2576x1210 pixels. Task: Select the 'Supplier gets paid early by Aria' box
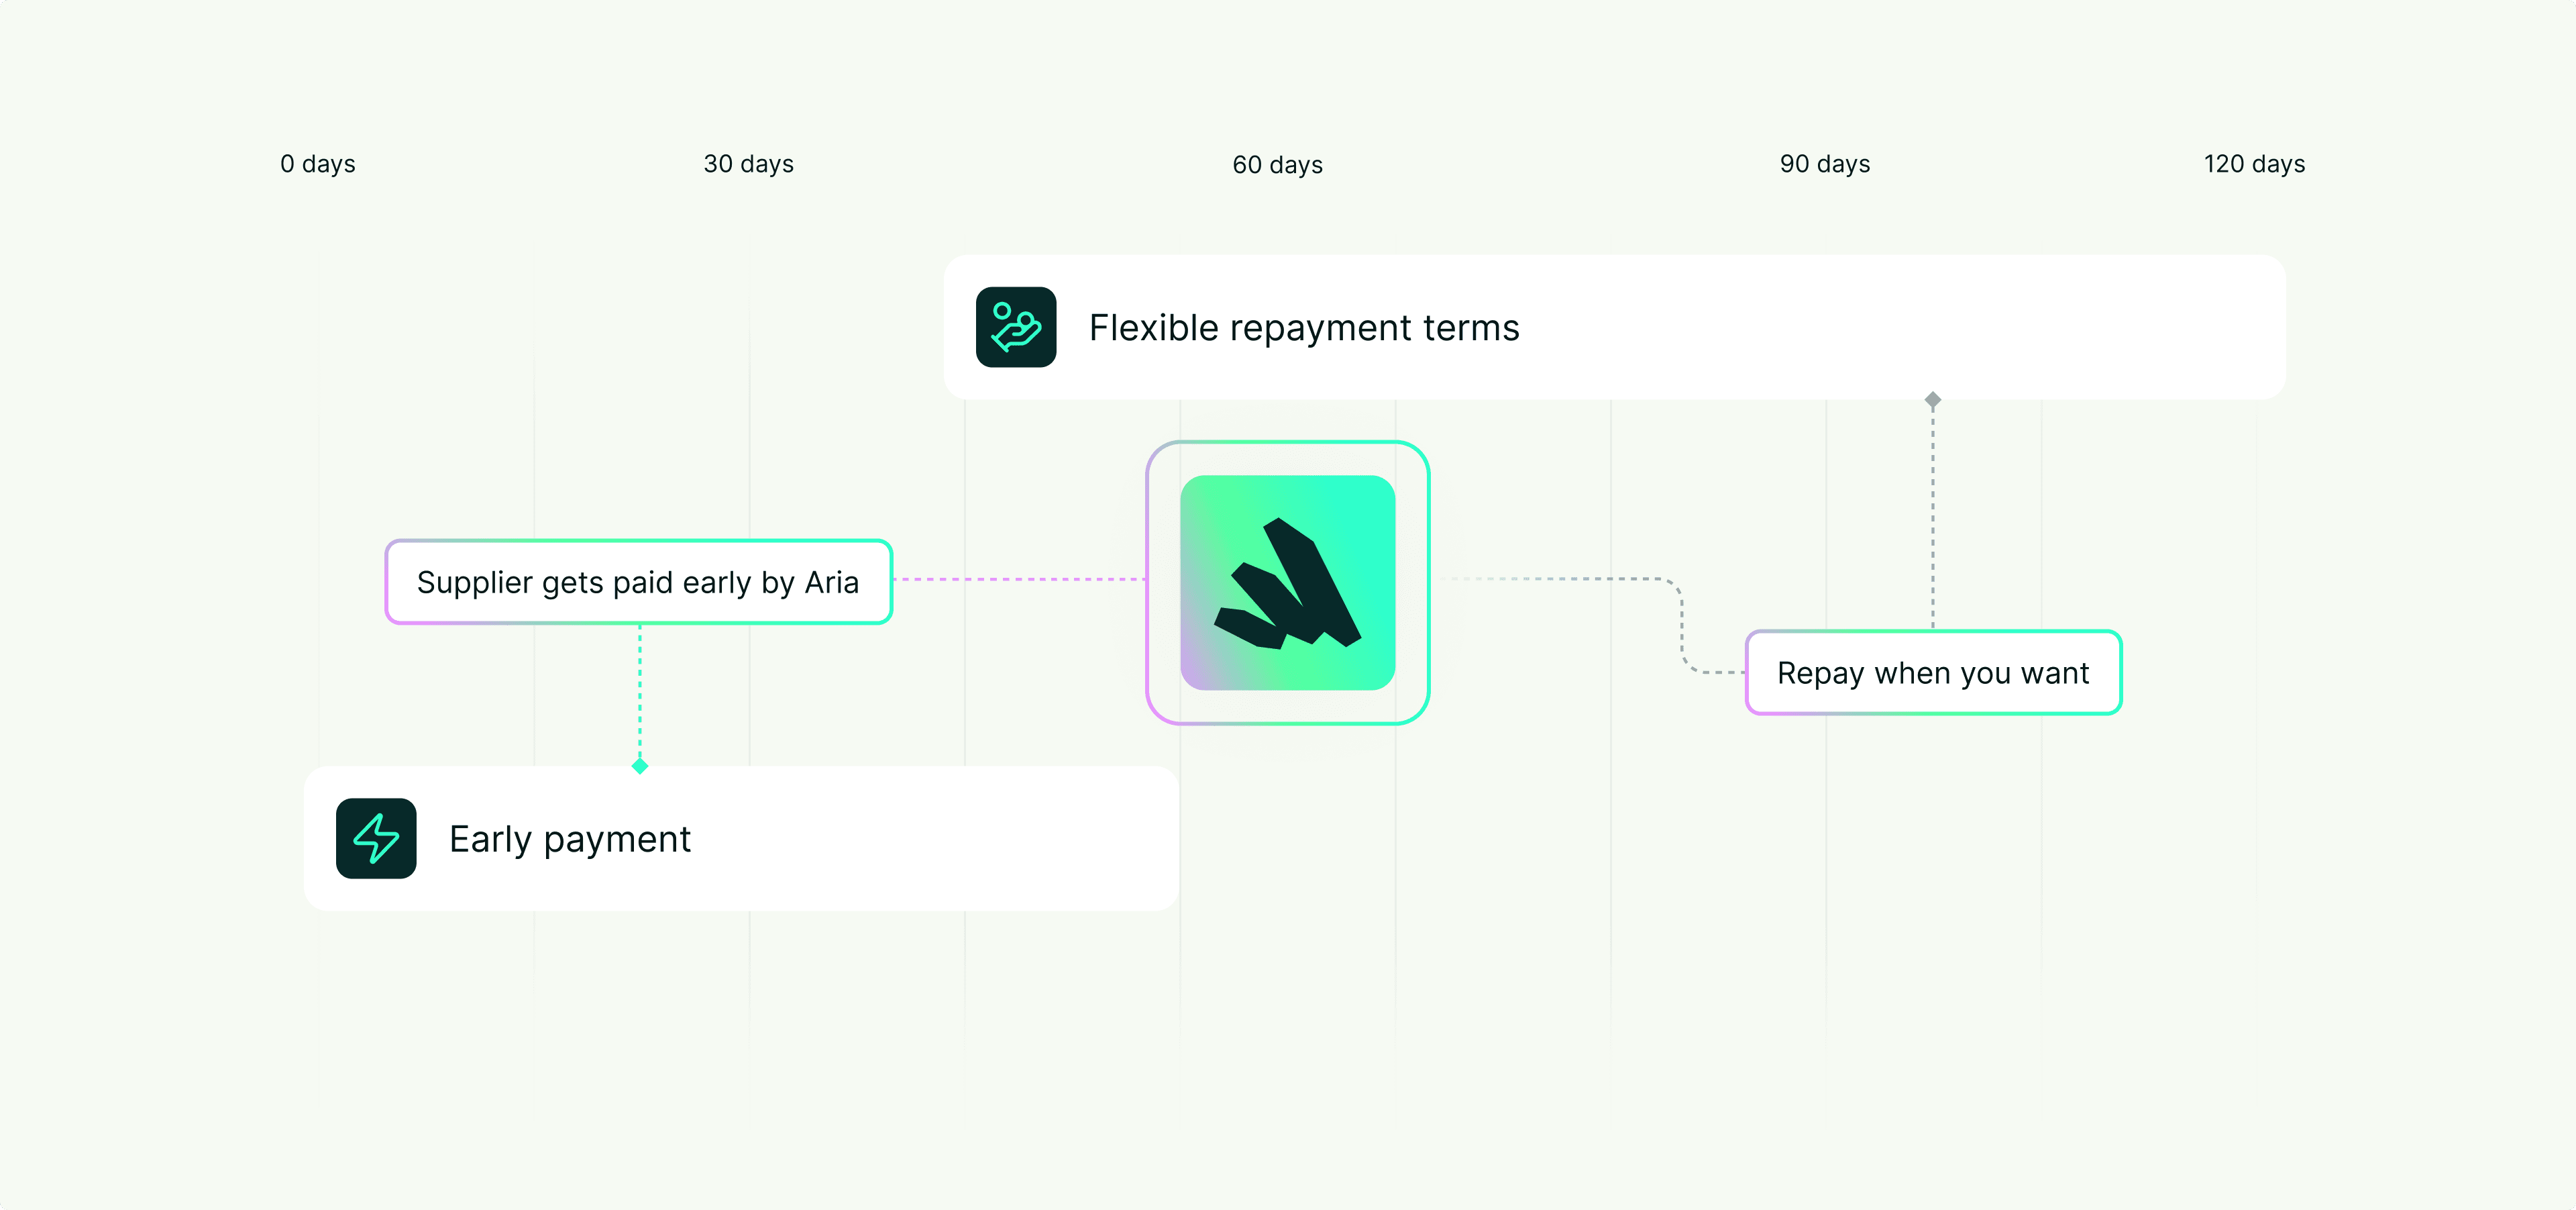639,582
